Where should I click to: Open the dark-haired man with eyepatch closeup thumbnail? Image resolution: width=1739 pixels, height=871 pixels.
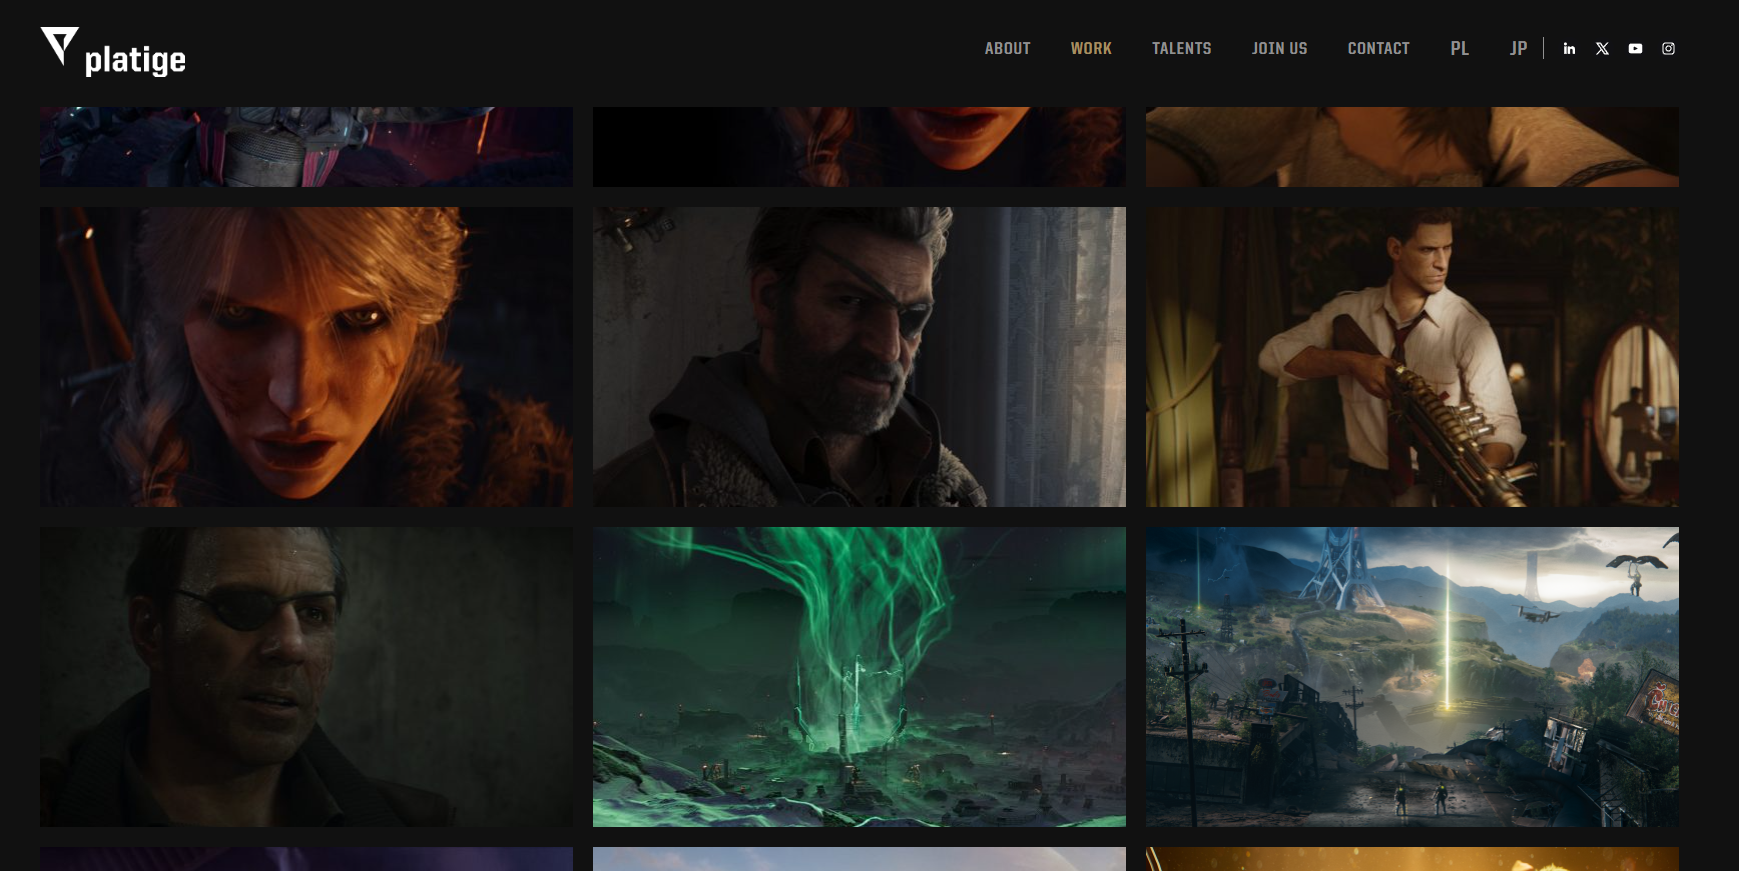306,677
